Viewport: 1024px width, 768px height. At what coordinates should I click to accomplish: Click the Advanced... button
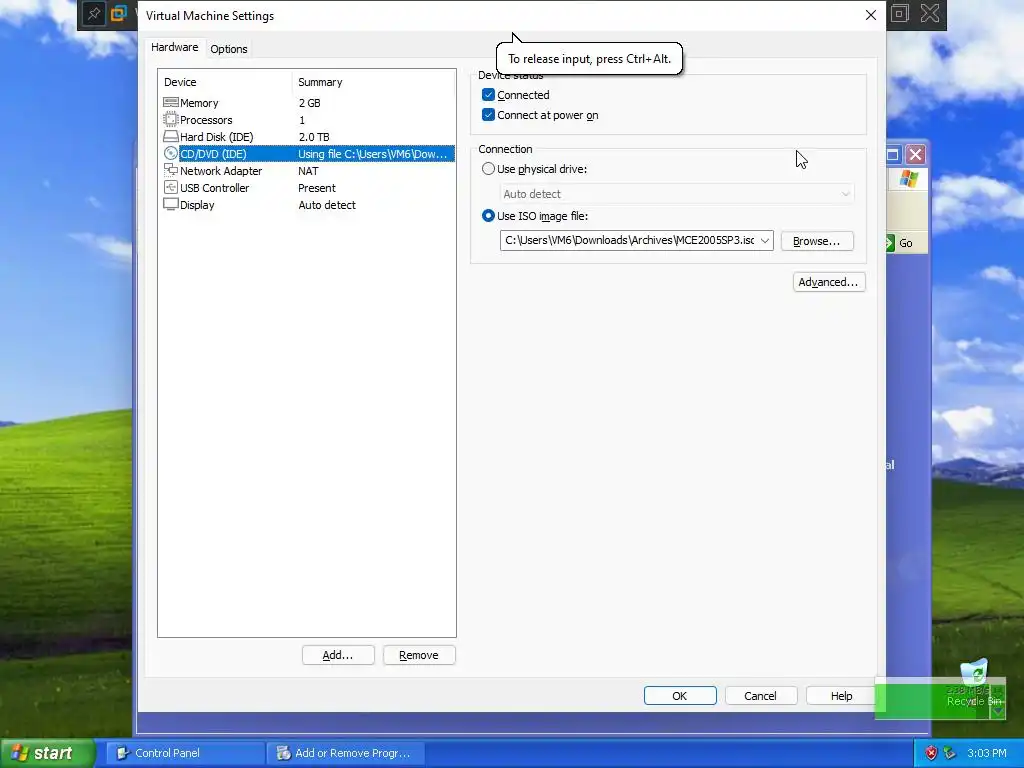pyautogui.click(x=829, y=282)
